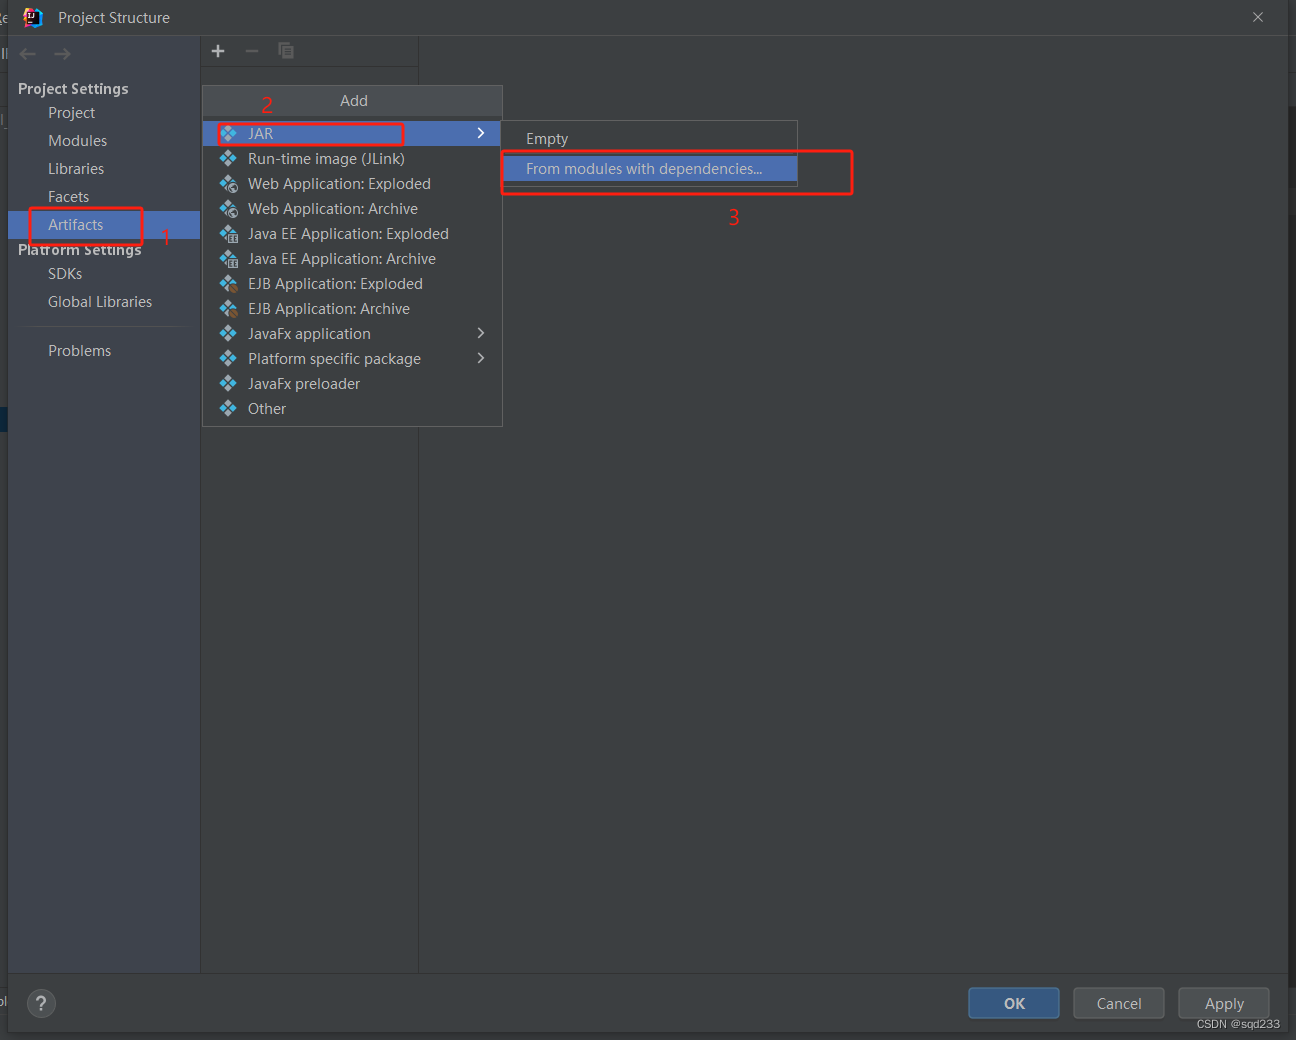Click the JavaFx preloader icon
1296x1040 pixels.
(229, 383)
